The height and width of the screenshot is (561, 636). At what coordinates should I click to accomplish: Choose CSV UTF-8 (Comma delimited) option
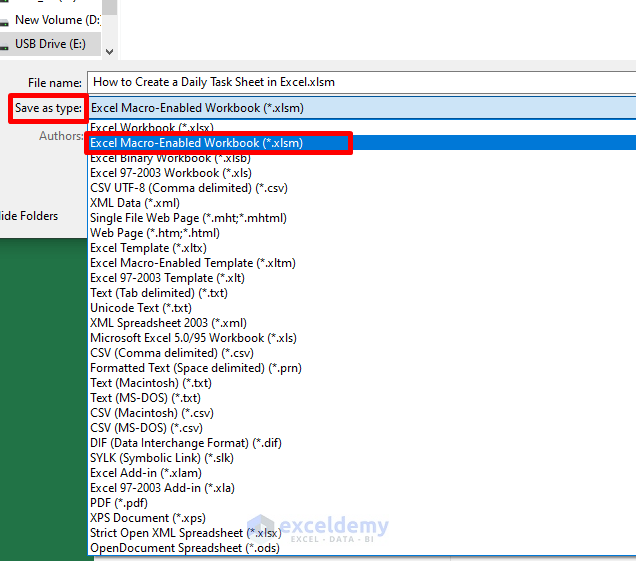[362, 188]
